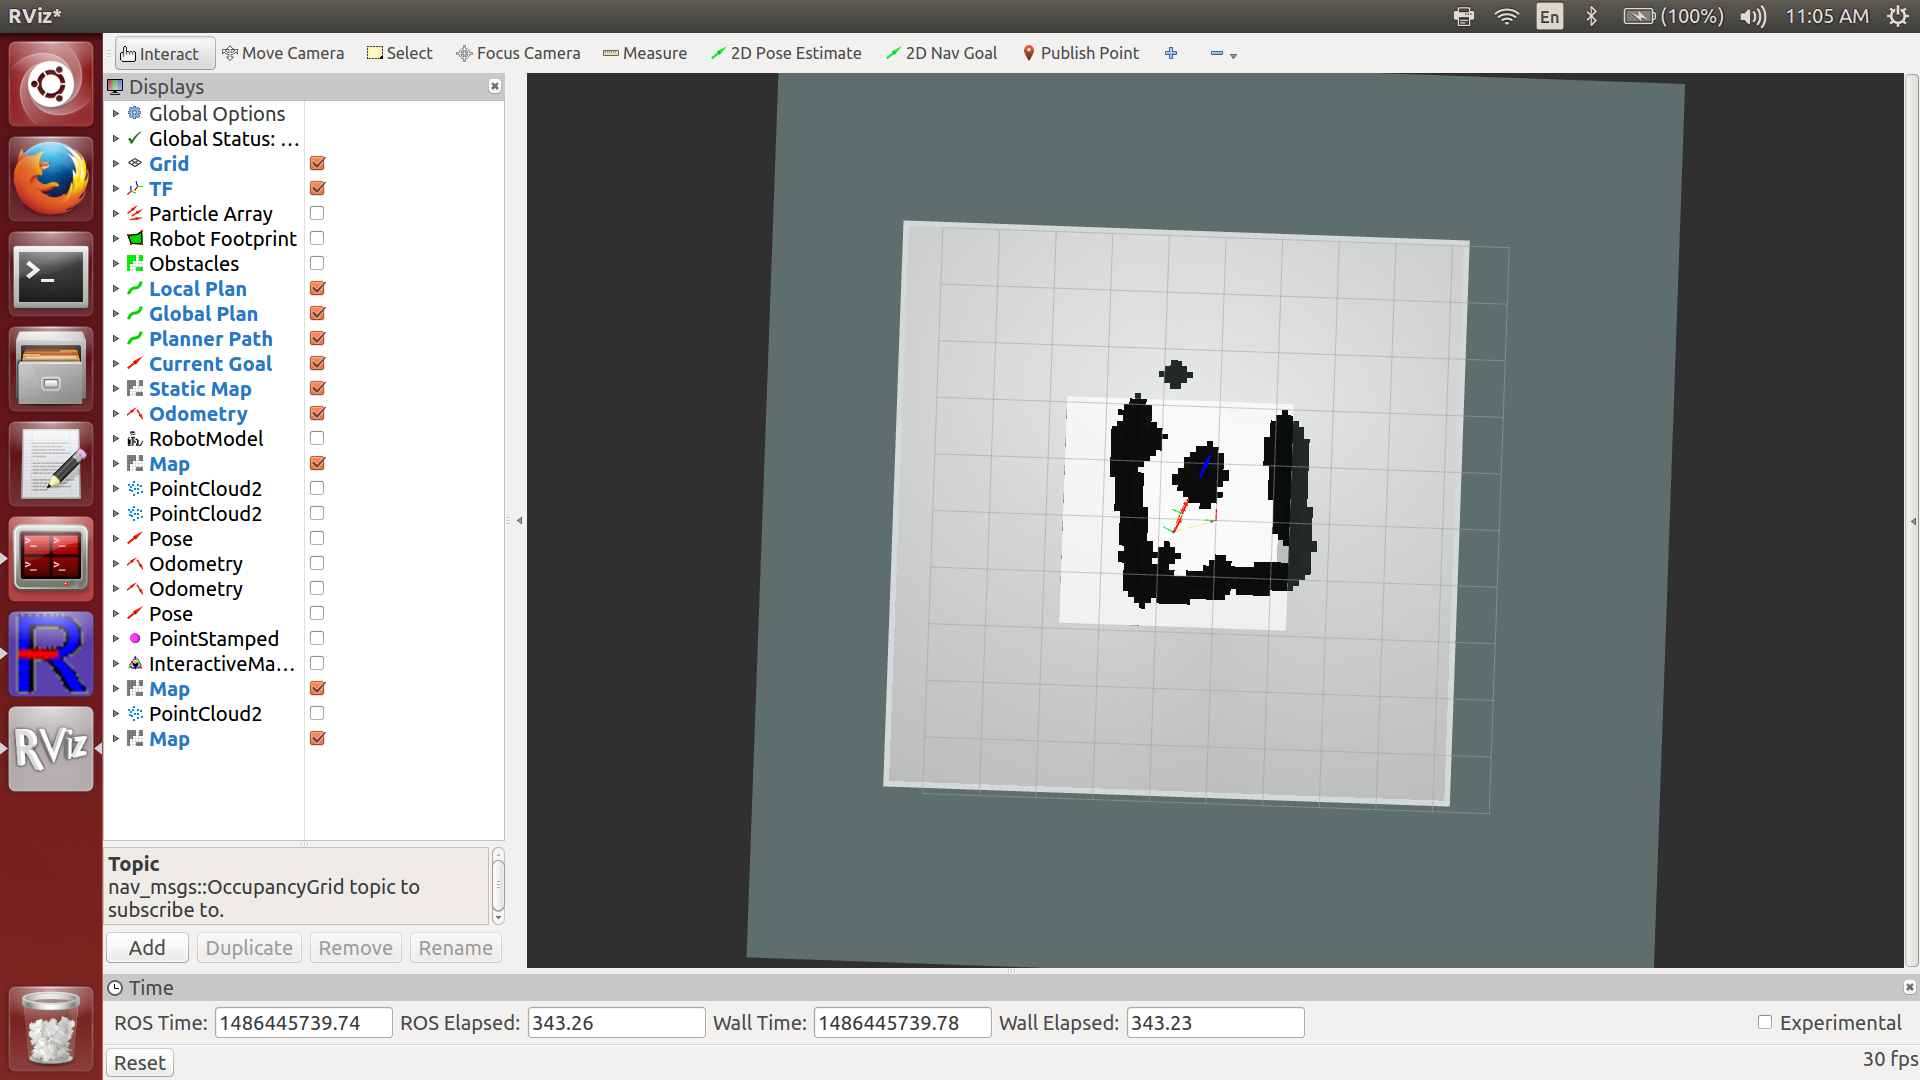Expand Global Options tree node
The width and height of the screenshot is (1920, 1080).
(116, 114)
